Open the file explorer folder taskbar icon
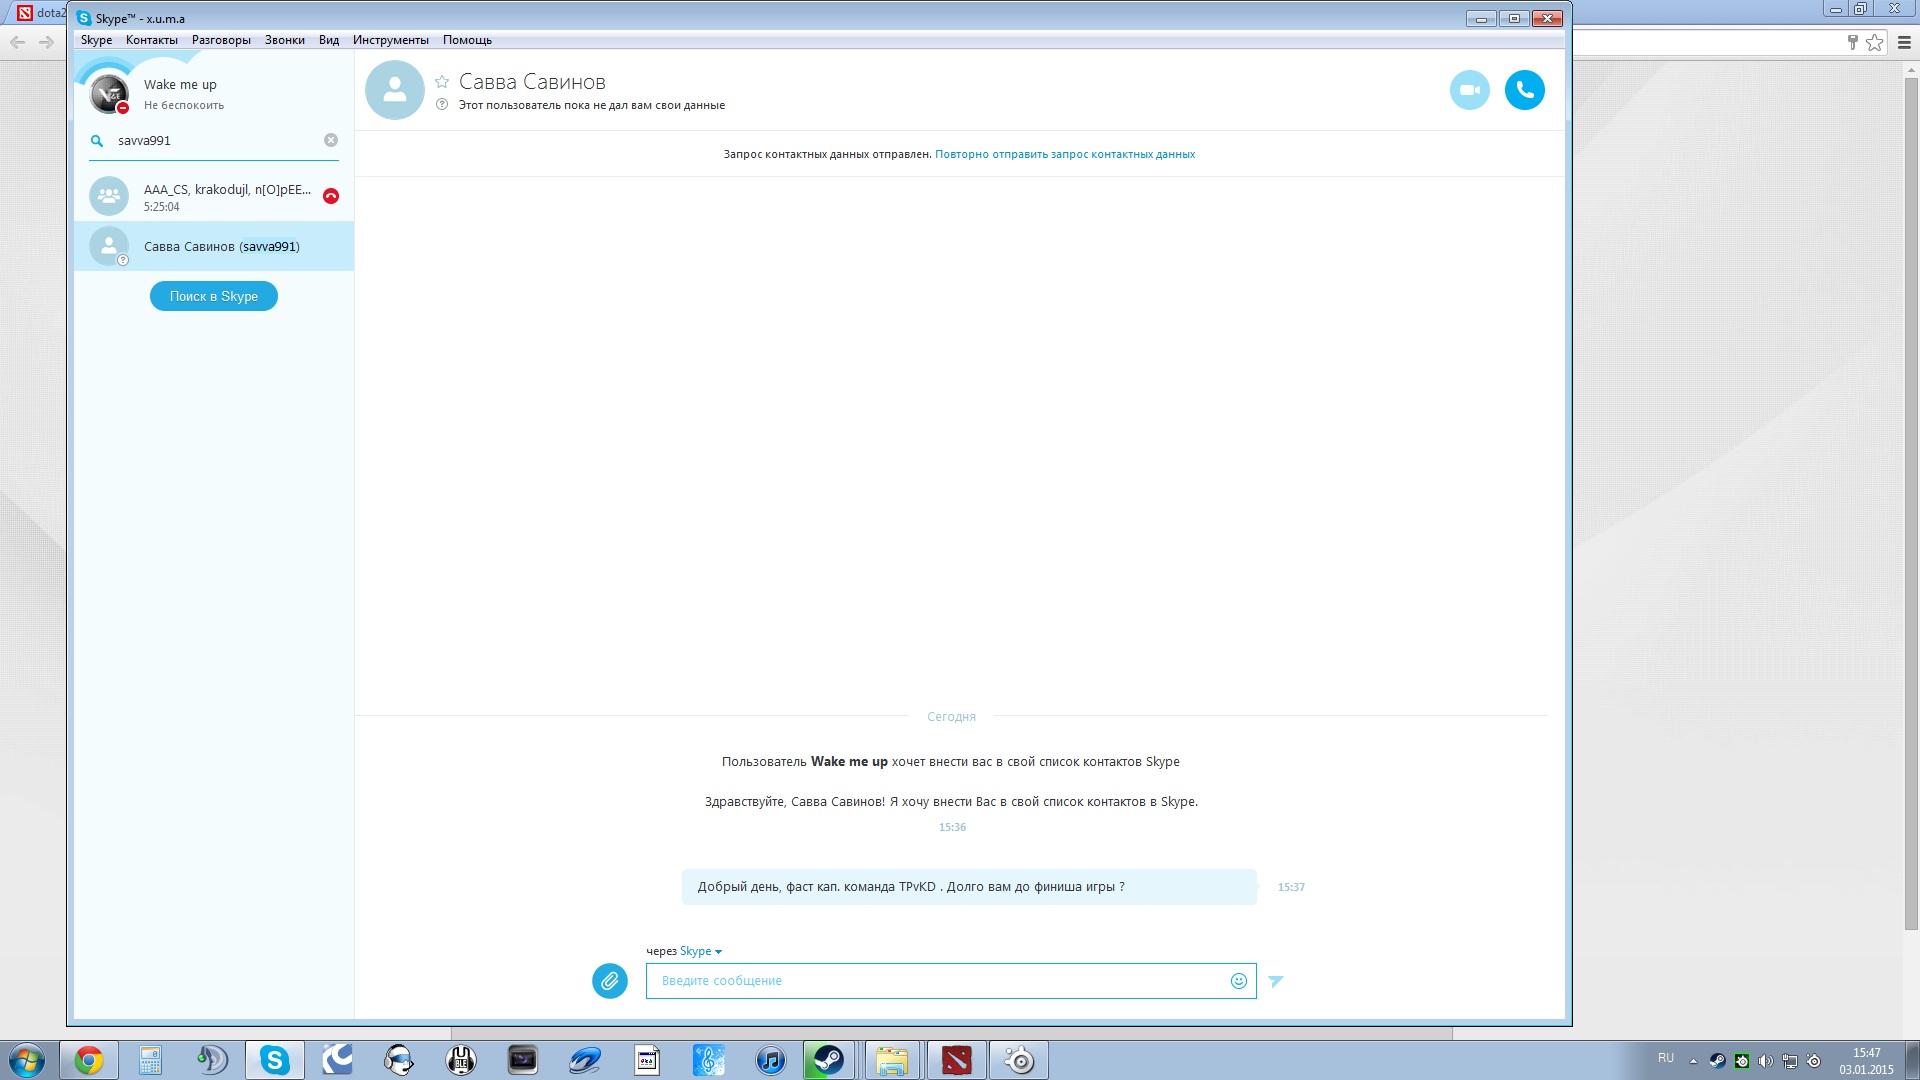The height and width of the screenshot is (1080, 1920). click(892, 1060)
